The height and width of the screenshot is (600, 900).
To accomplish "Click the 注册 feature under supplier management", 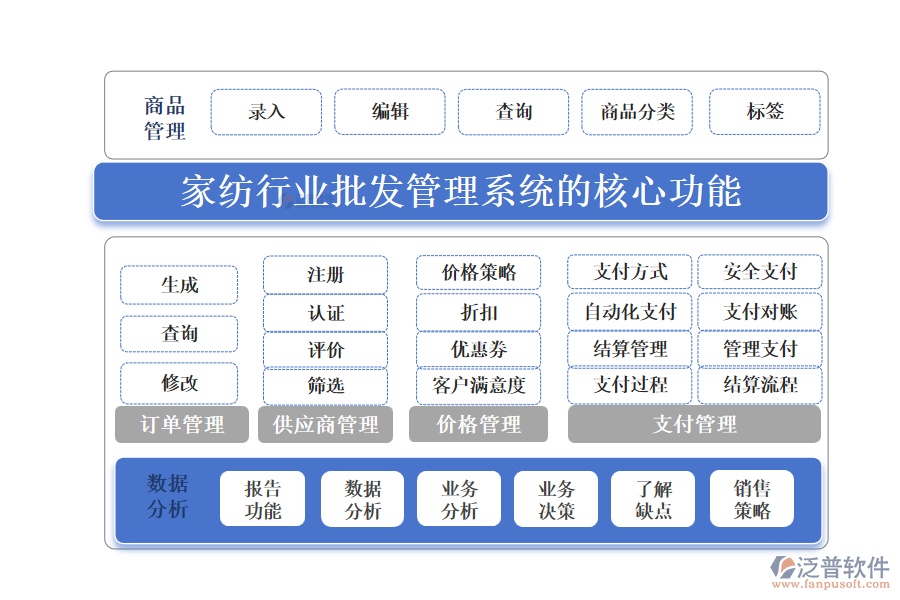I will tap(327, 273).
